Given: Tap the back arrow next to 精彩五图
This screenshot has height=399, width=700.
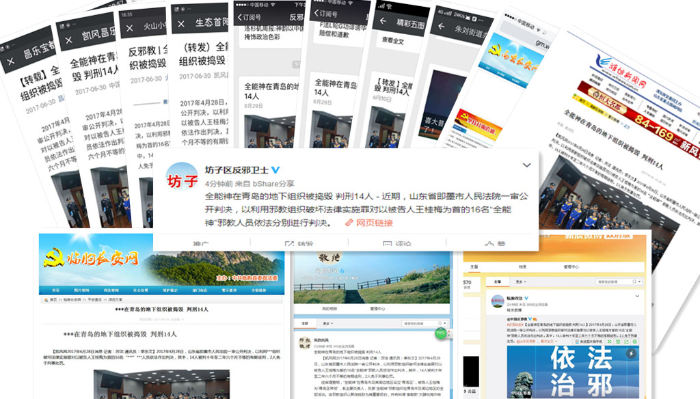Looking at the screenshot, I should [383, 21].
